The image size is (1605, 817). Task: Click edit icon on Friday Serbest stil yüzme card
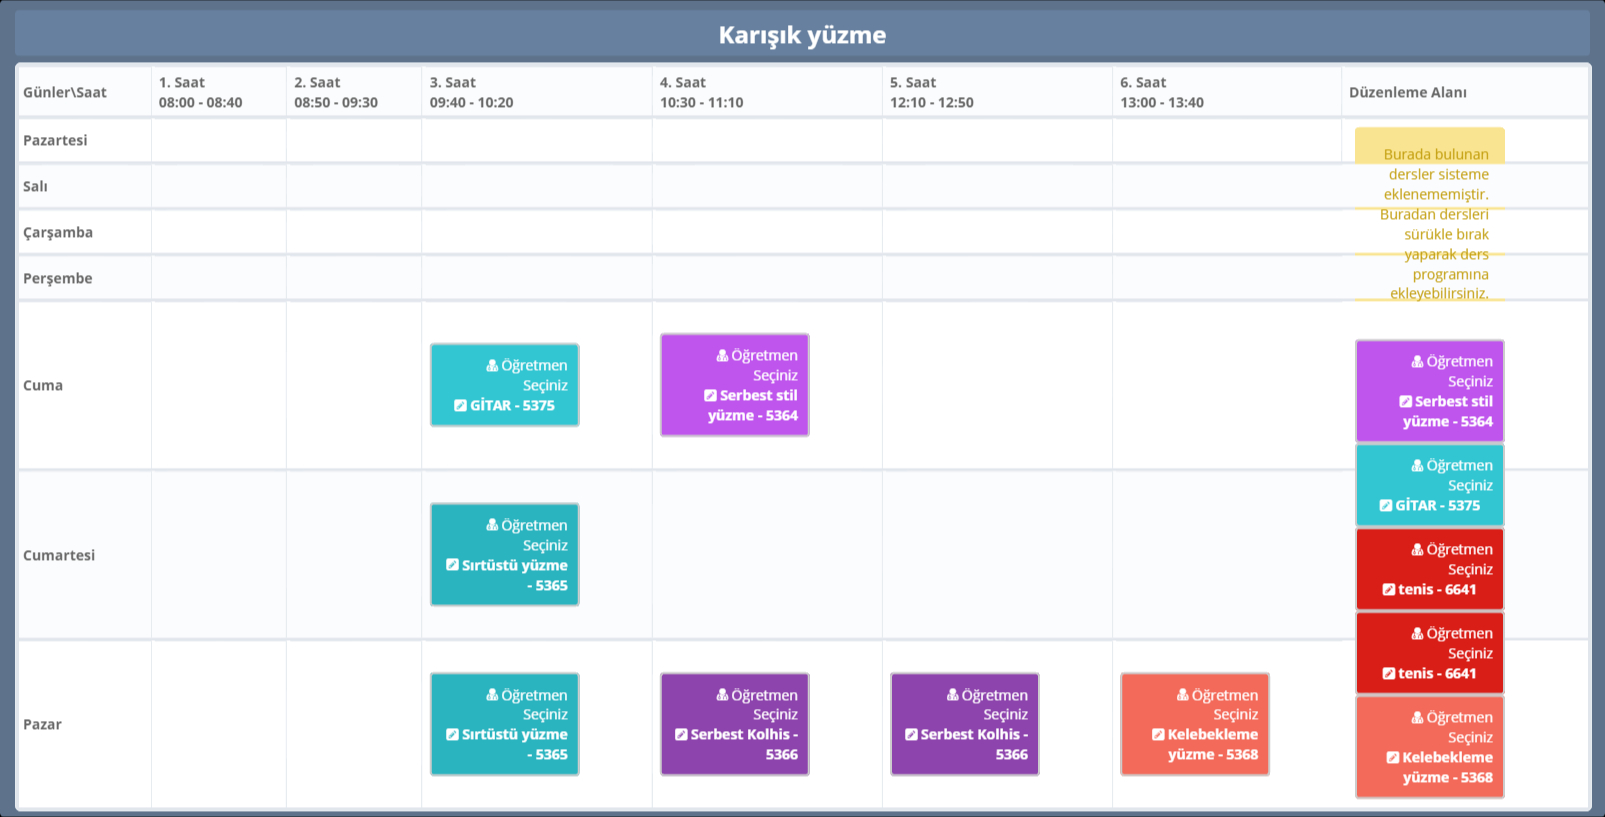point(710,396)
